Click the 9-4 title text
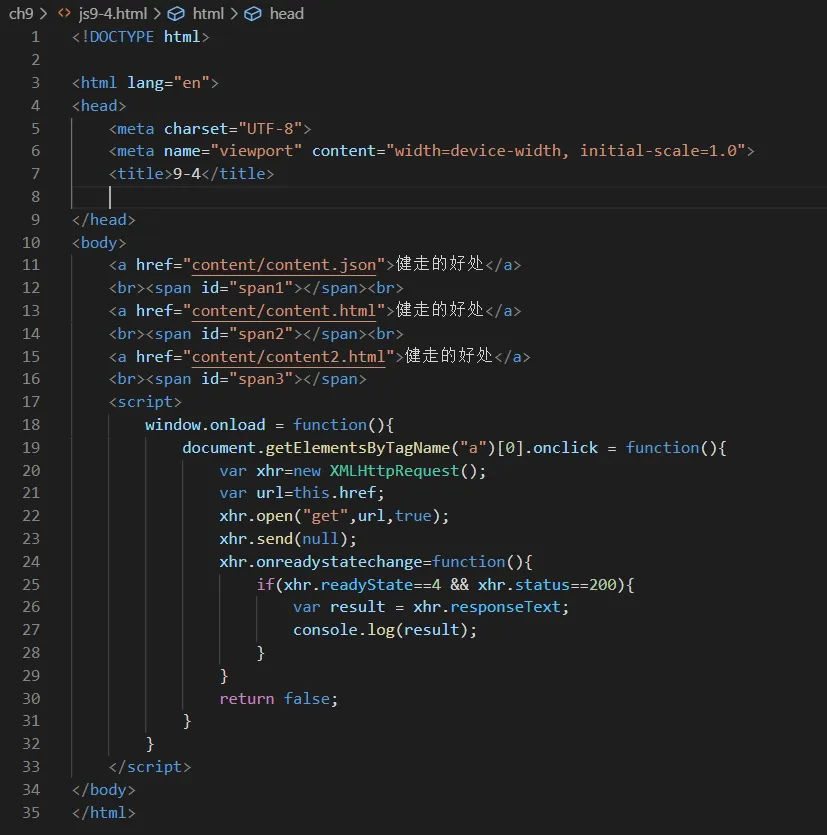Image resolution: width=827 pixels, height=835 pixels. (186, 174)
